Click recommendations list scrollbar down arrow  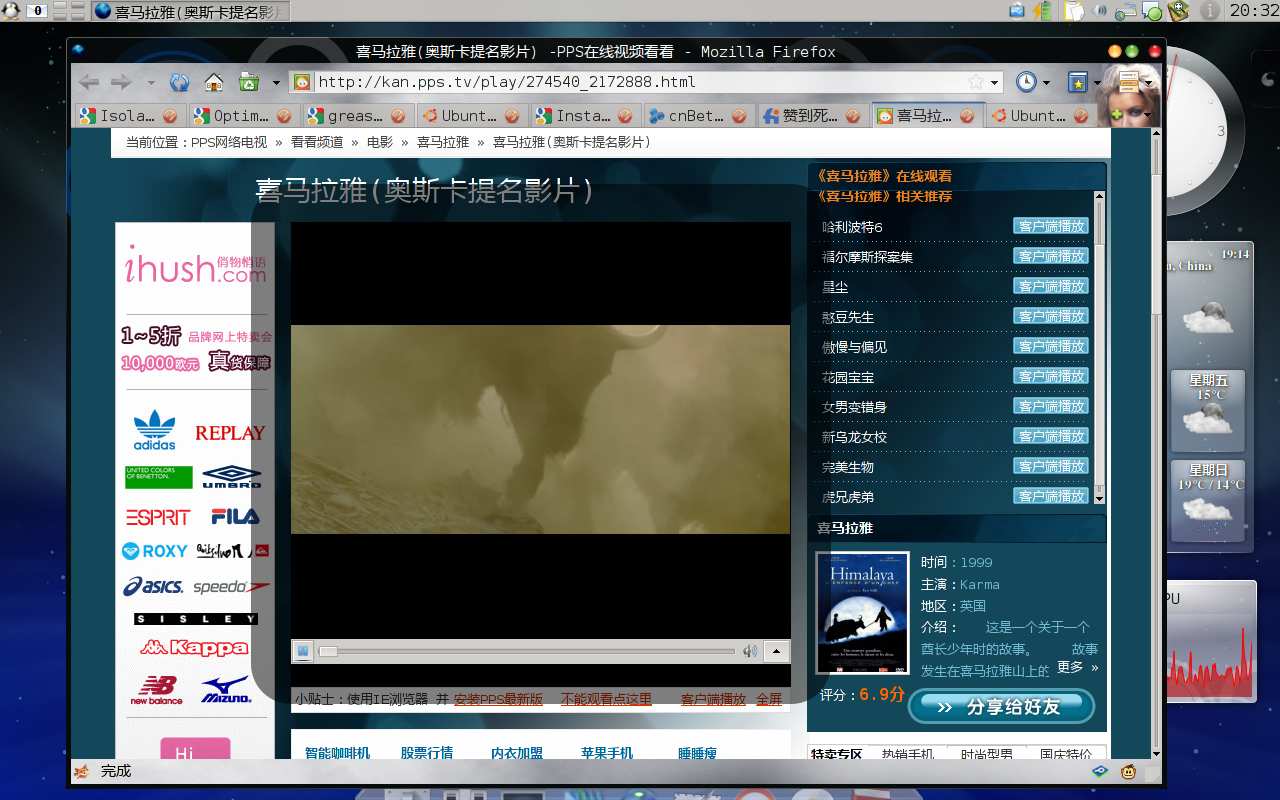(x=1099, y=497)
